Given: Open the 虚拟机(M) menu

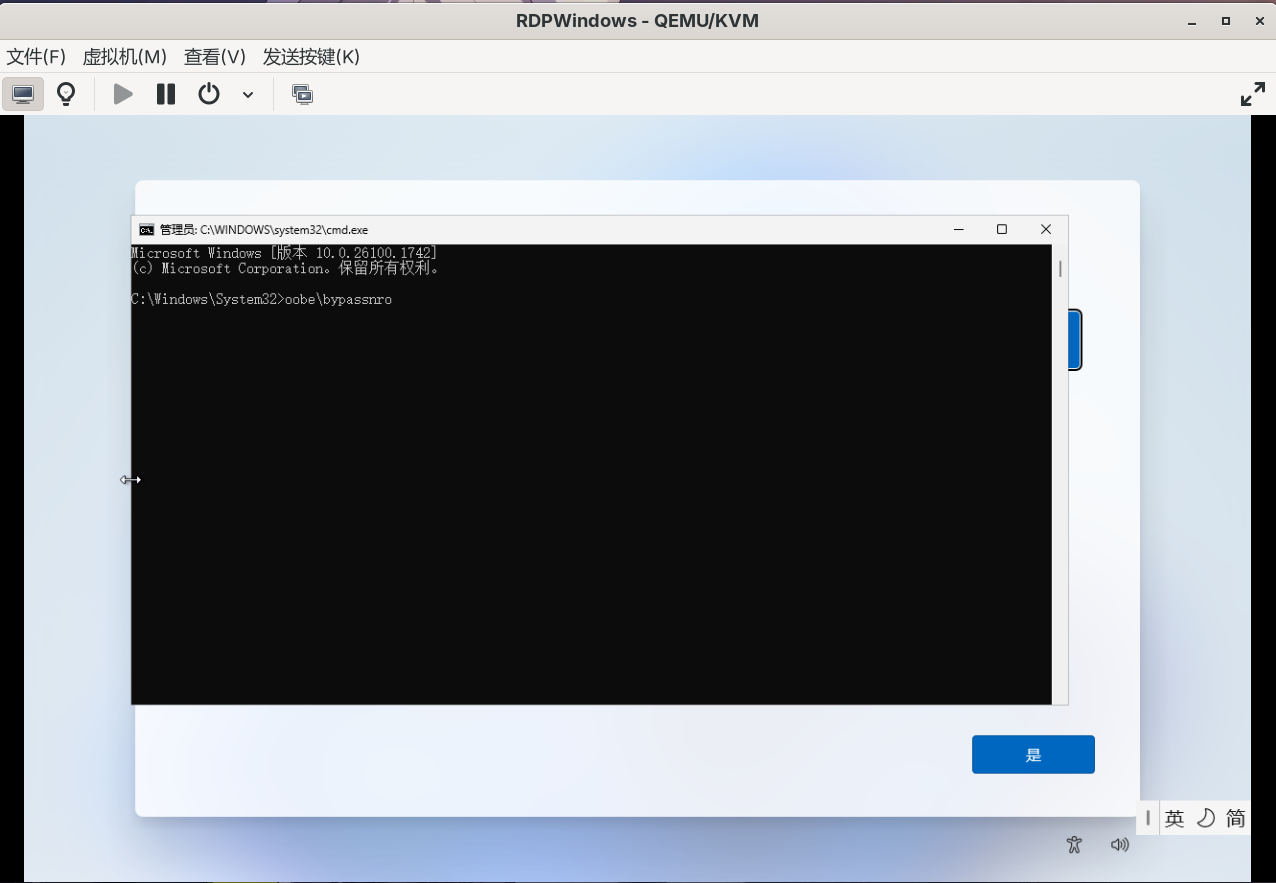Looking at the screenshot, I should [x=124, y=57].
